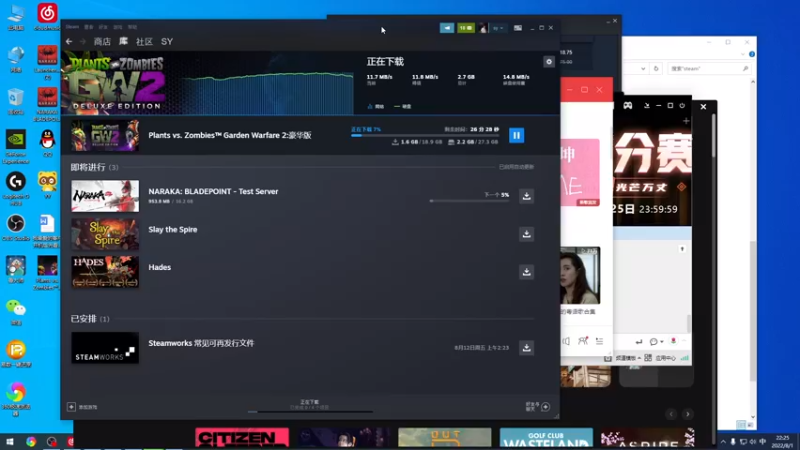
Task: Pause the Plants vs. Zombies download
Action: click(516, 135)
